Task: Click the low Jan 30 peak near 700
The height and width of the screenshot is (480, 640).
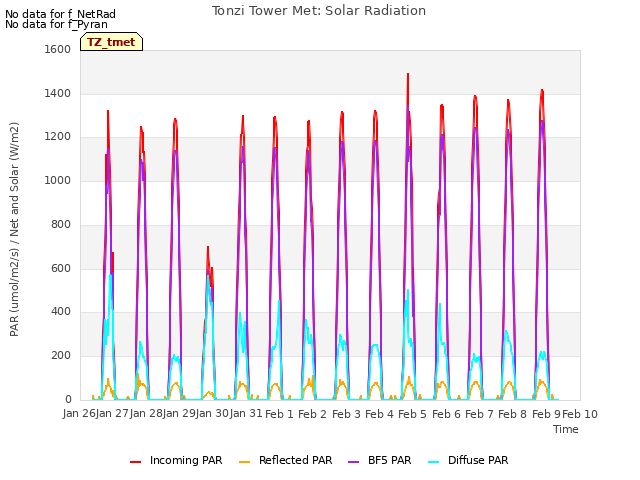Action: click(x=208, y=248)
